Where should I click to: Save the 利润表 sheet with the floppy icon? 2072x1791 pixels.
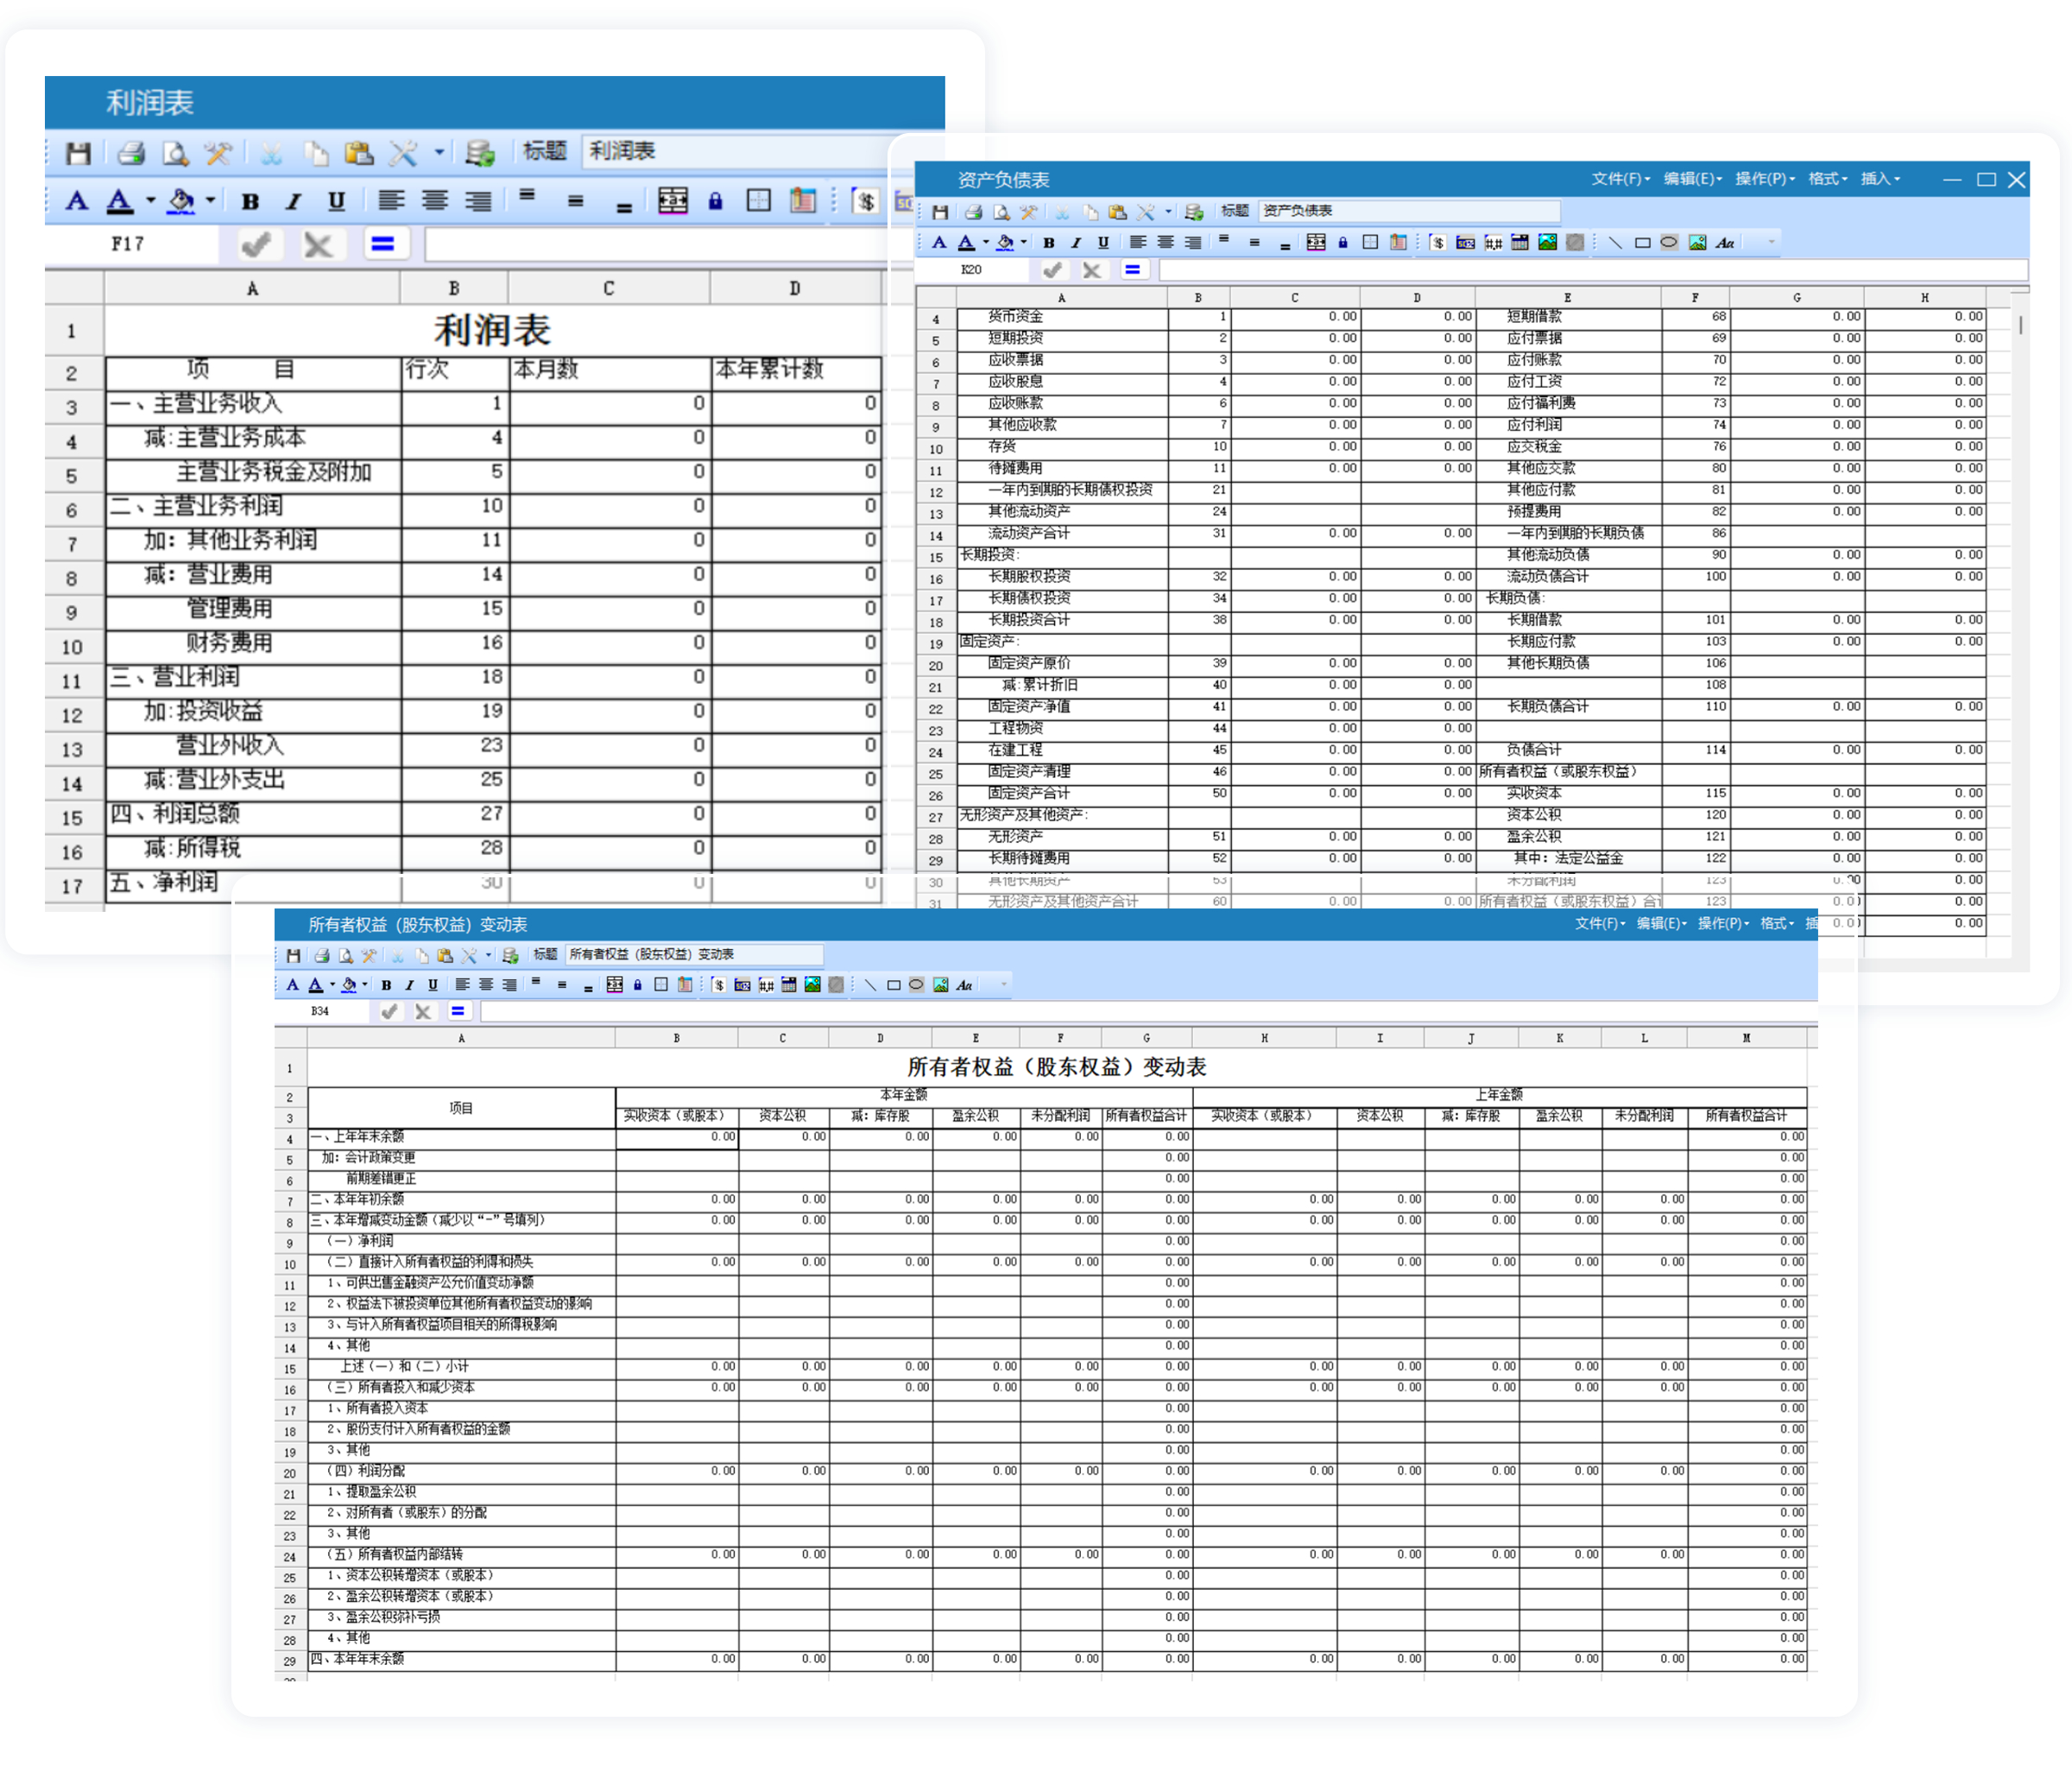78,153
